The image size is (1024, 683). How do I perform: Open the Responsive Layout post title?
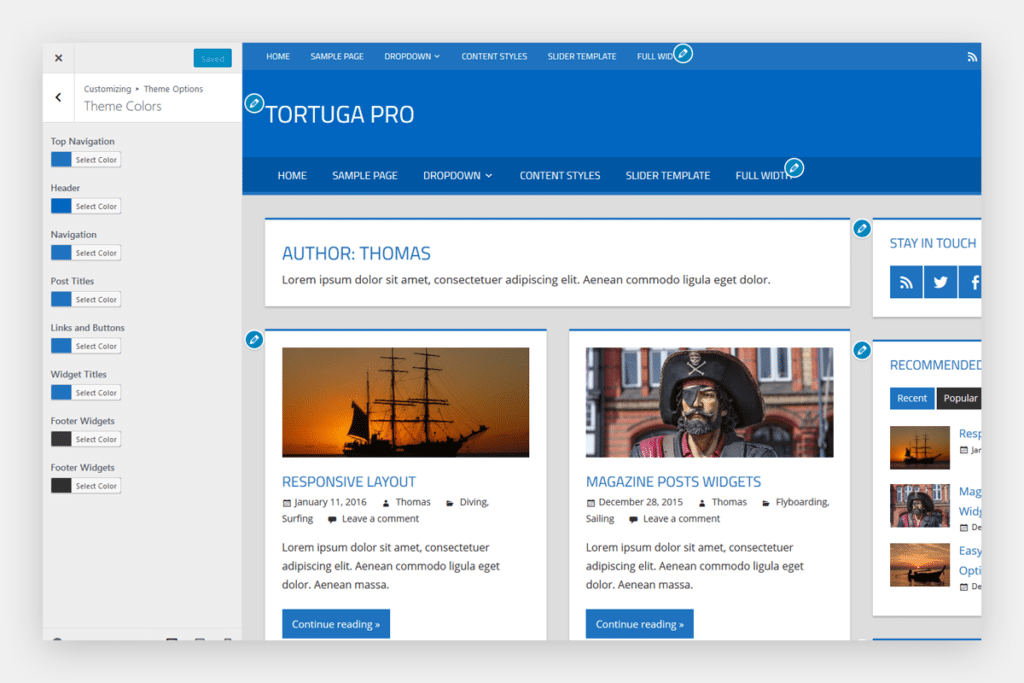click(x=349, y=482)
